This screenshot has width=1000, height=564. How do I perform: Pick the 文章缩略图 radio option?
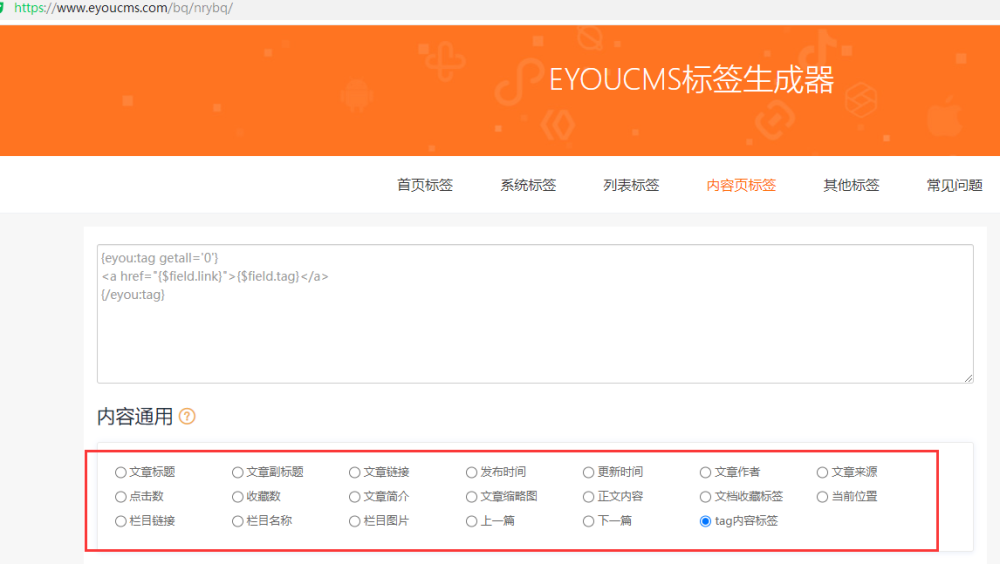(471, 496)
